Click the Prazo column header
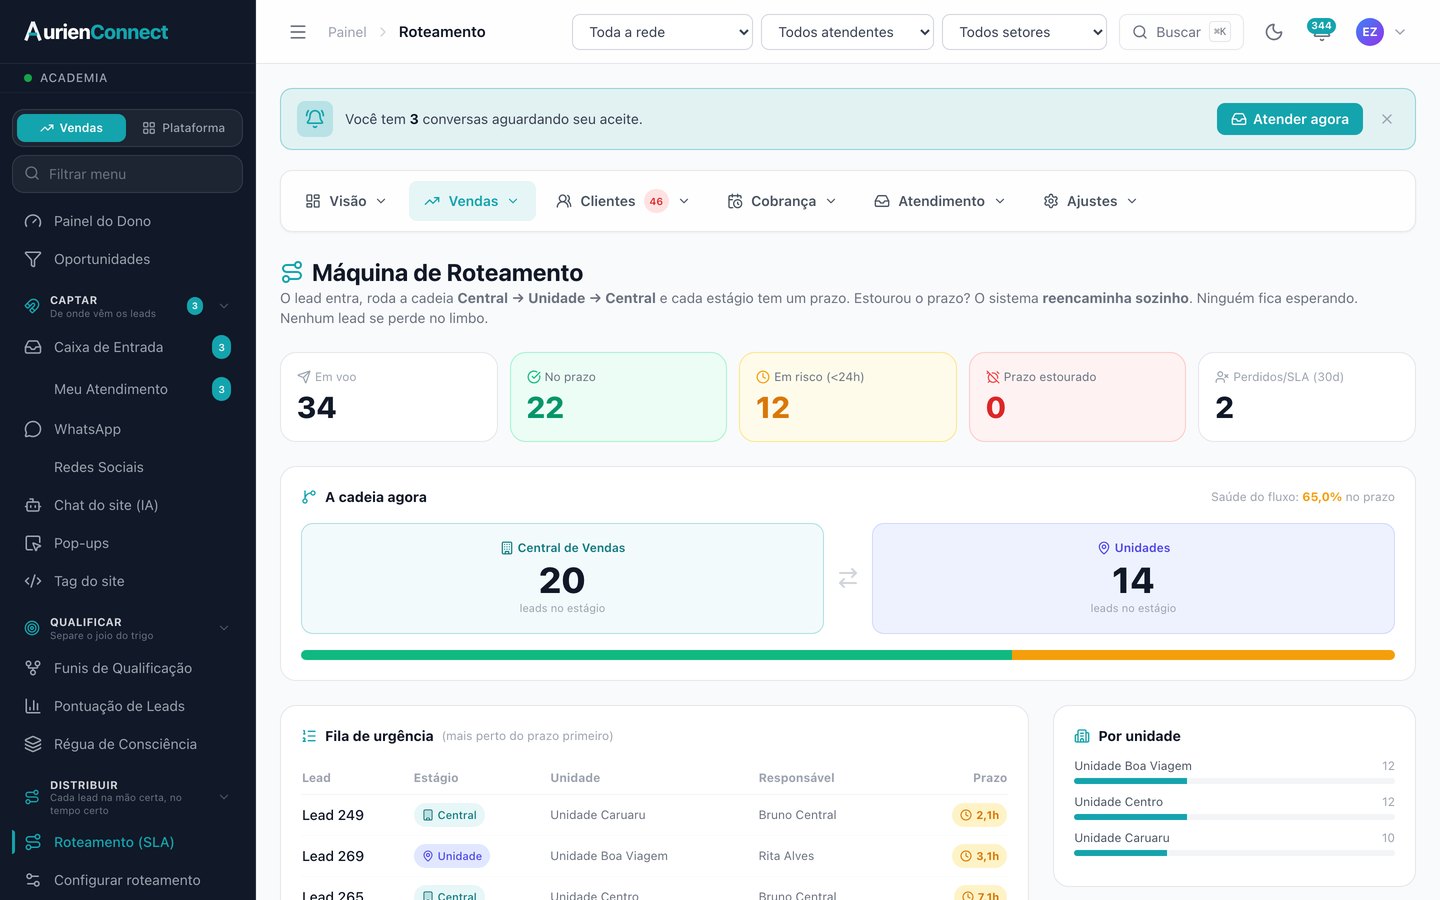 [990, 778]
